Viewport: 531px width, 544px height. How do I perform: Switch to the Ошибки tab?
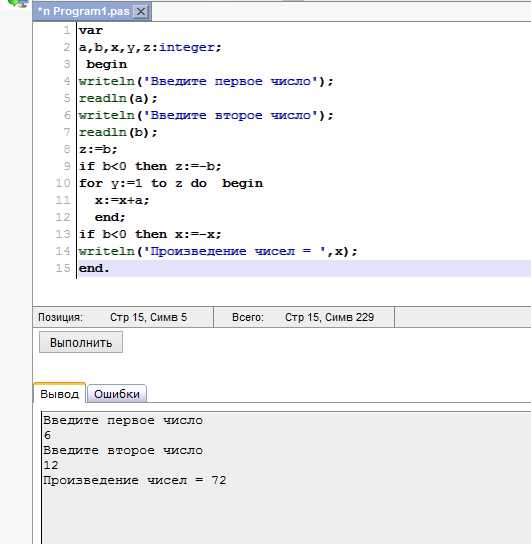pos(117,394)
